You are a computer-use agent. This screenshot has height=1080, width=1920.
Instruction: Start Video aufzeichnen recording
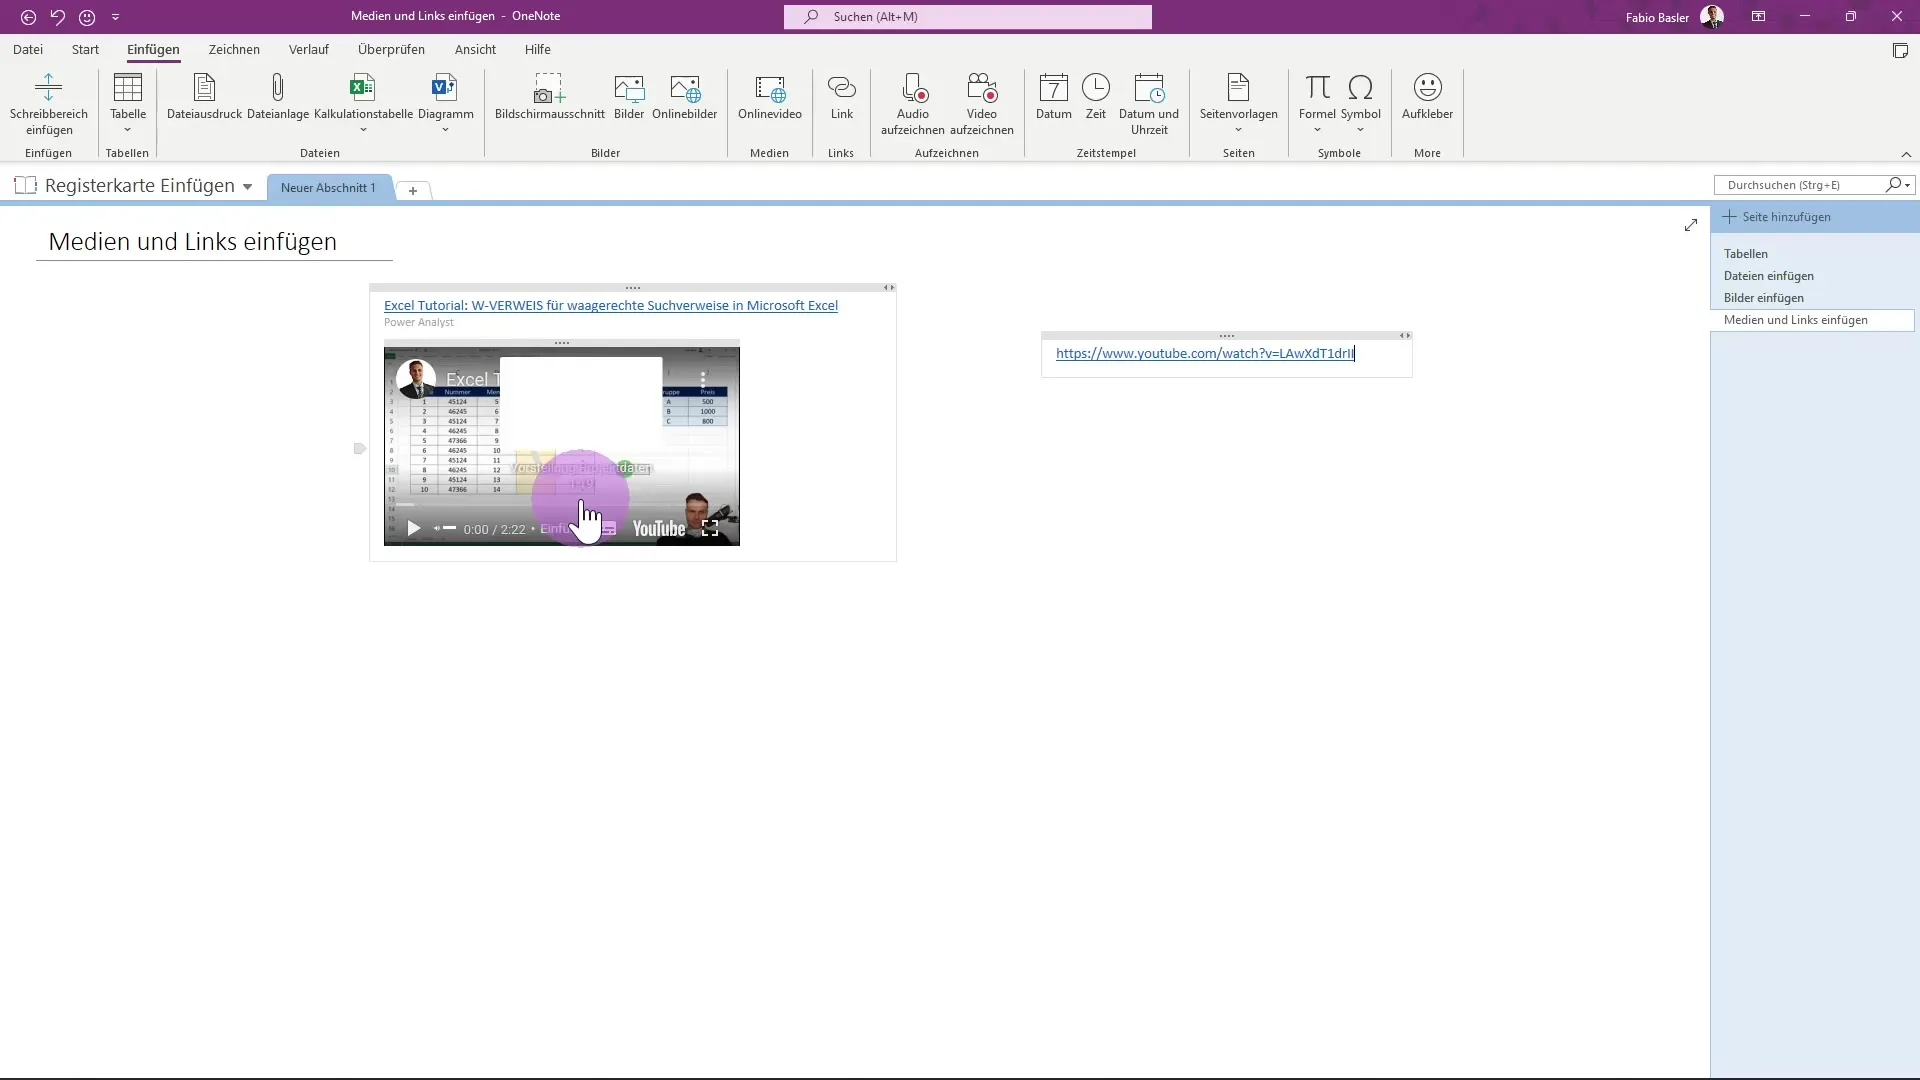coord(982,88)
